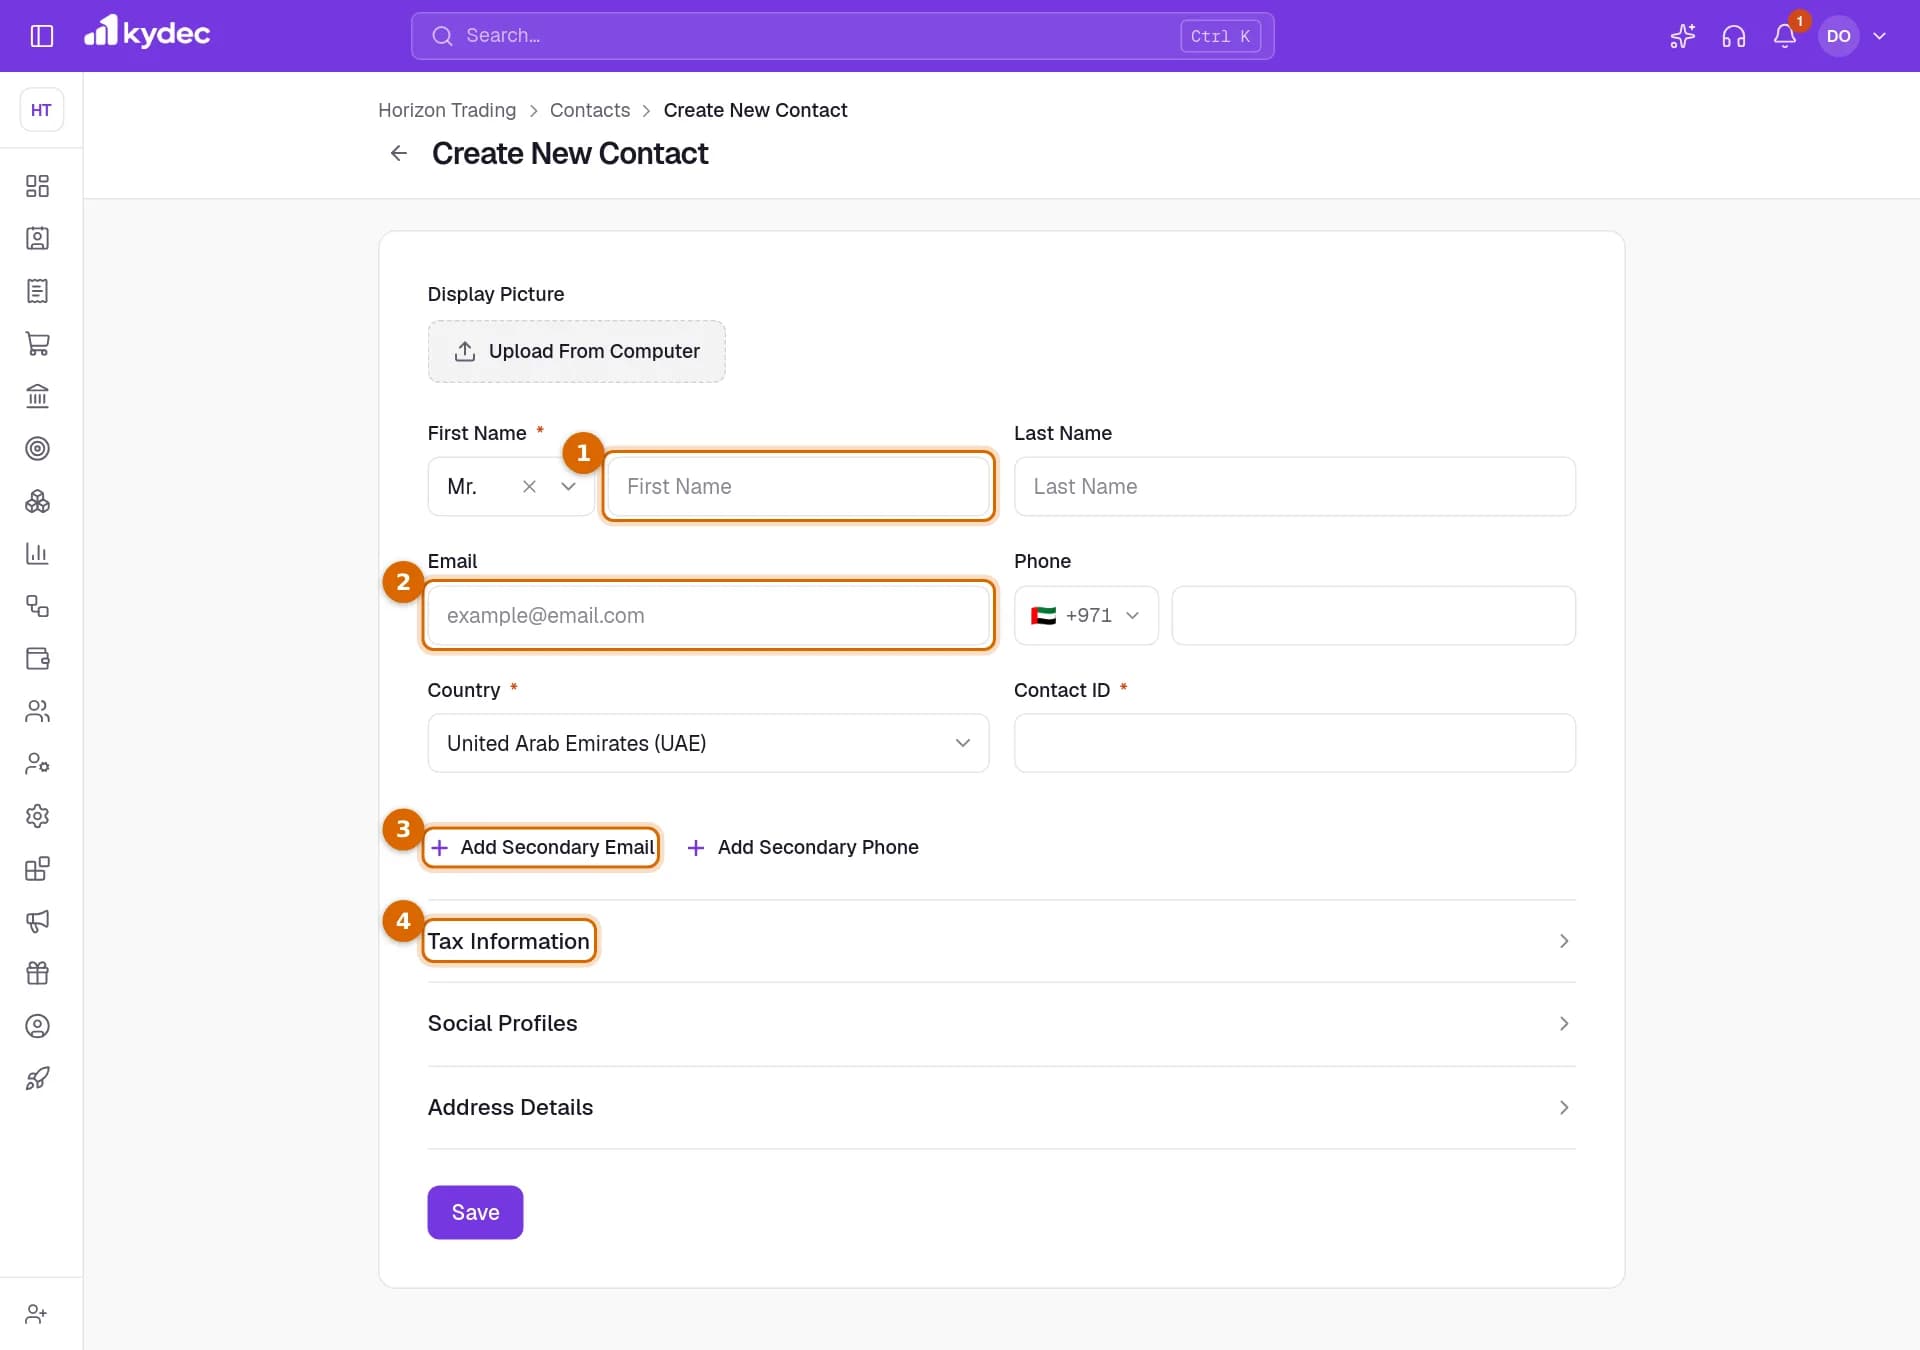
Task: Click the top Search bar
Action: pos(842,36)
